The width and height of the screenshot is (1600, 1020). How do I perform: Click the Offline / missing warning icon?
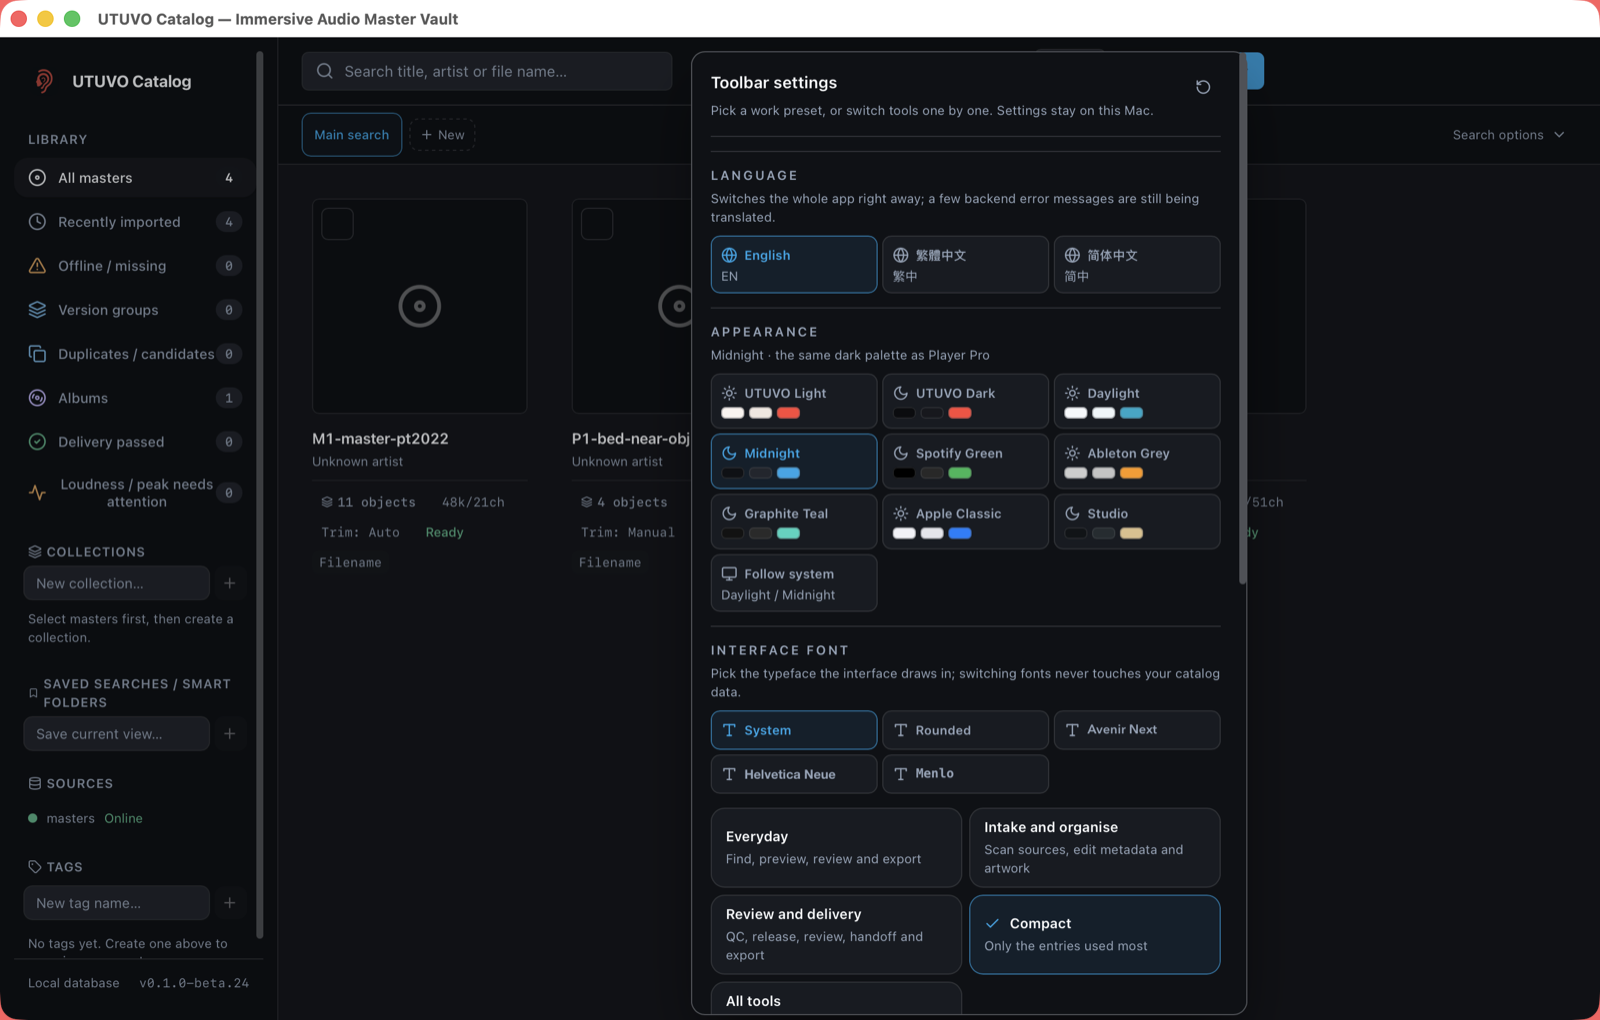(37, 266)
